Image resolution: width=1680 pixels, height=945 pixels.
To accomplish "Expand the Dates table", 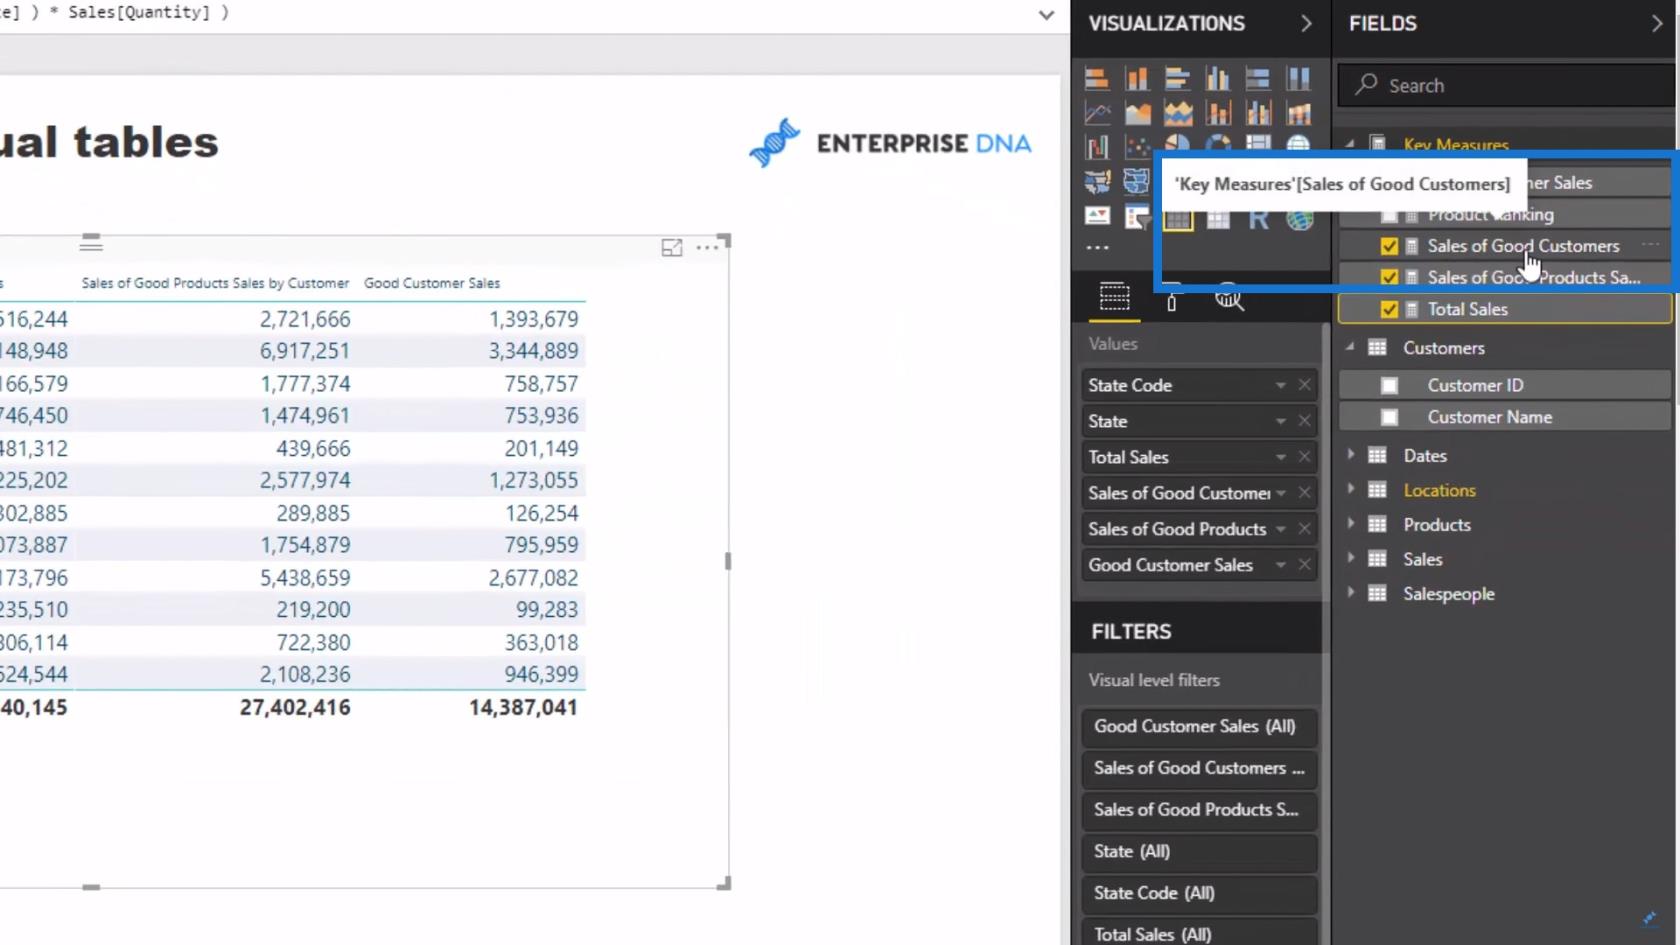I will (x=1350, y=455).
